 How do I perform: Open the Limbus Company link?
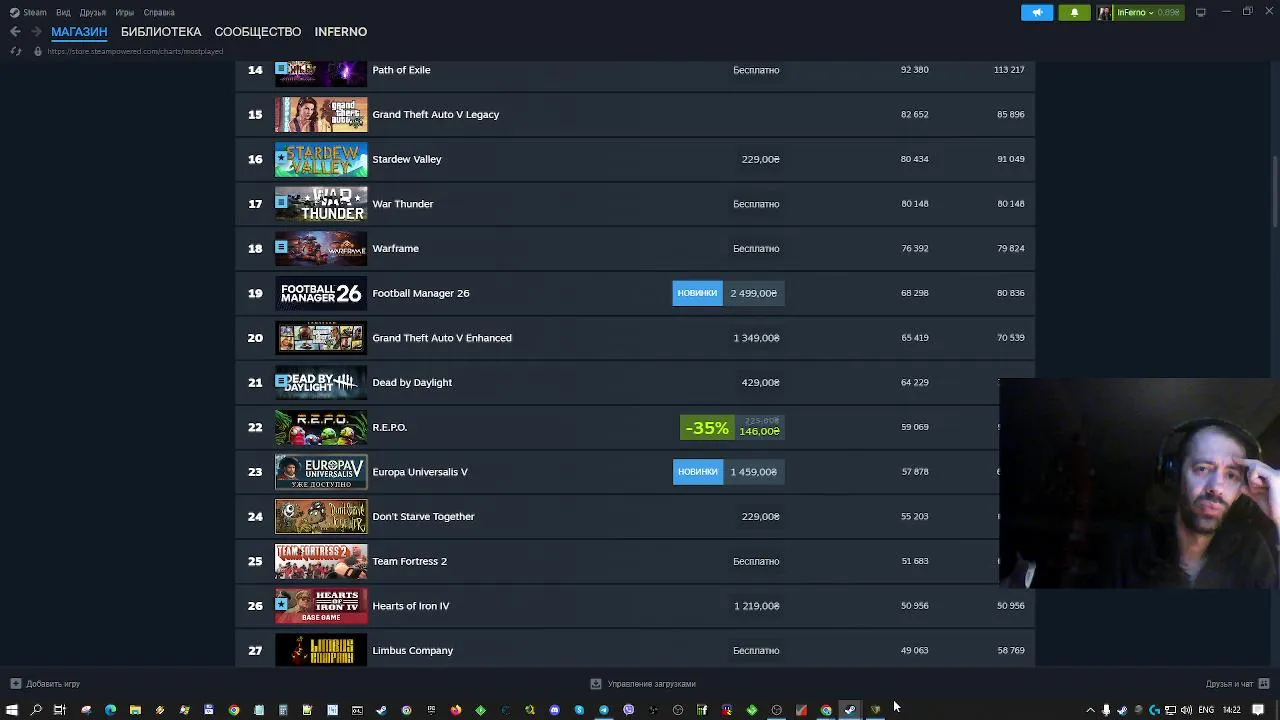coord(412,651)
